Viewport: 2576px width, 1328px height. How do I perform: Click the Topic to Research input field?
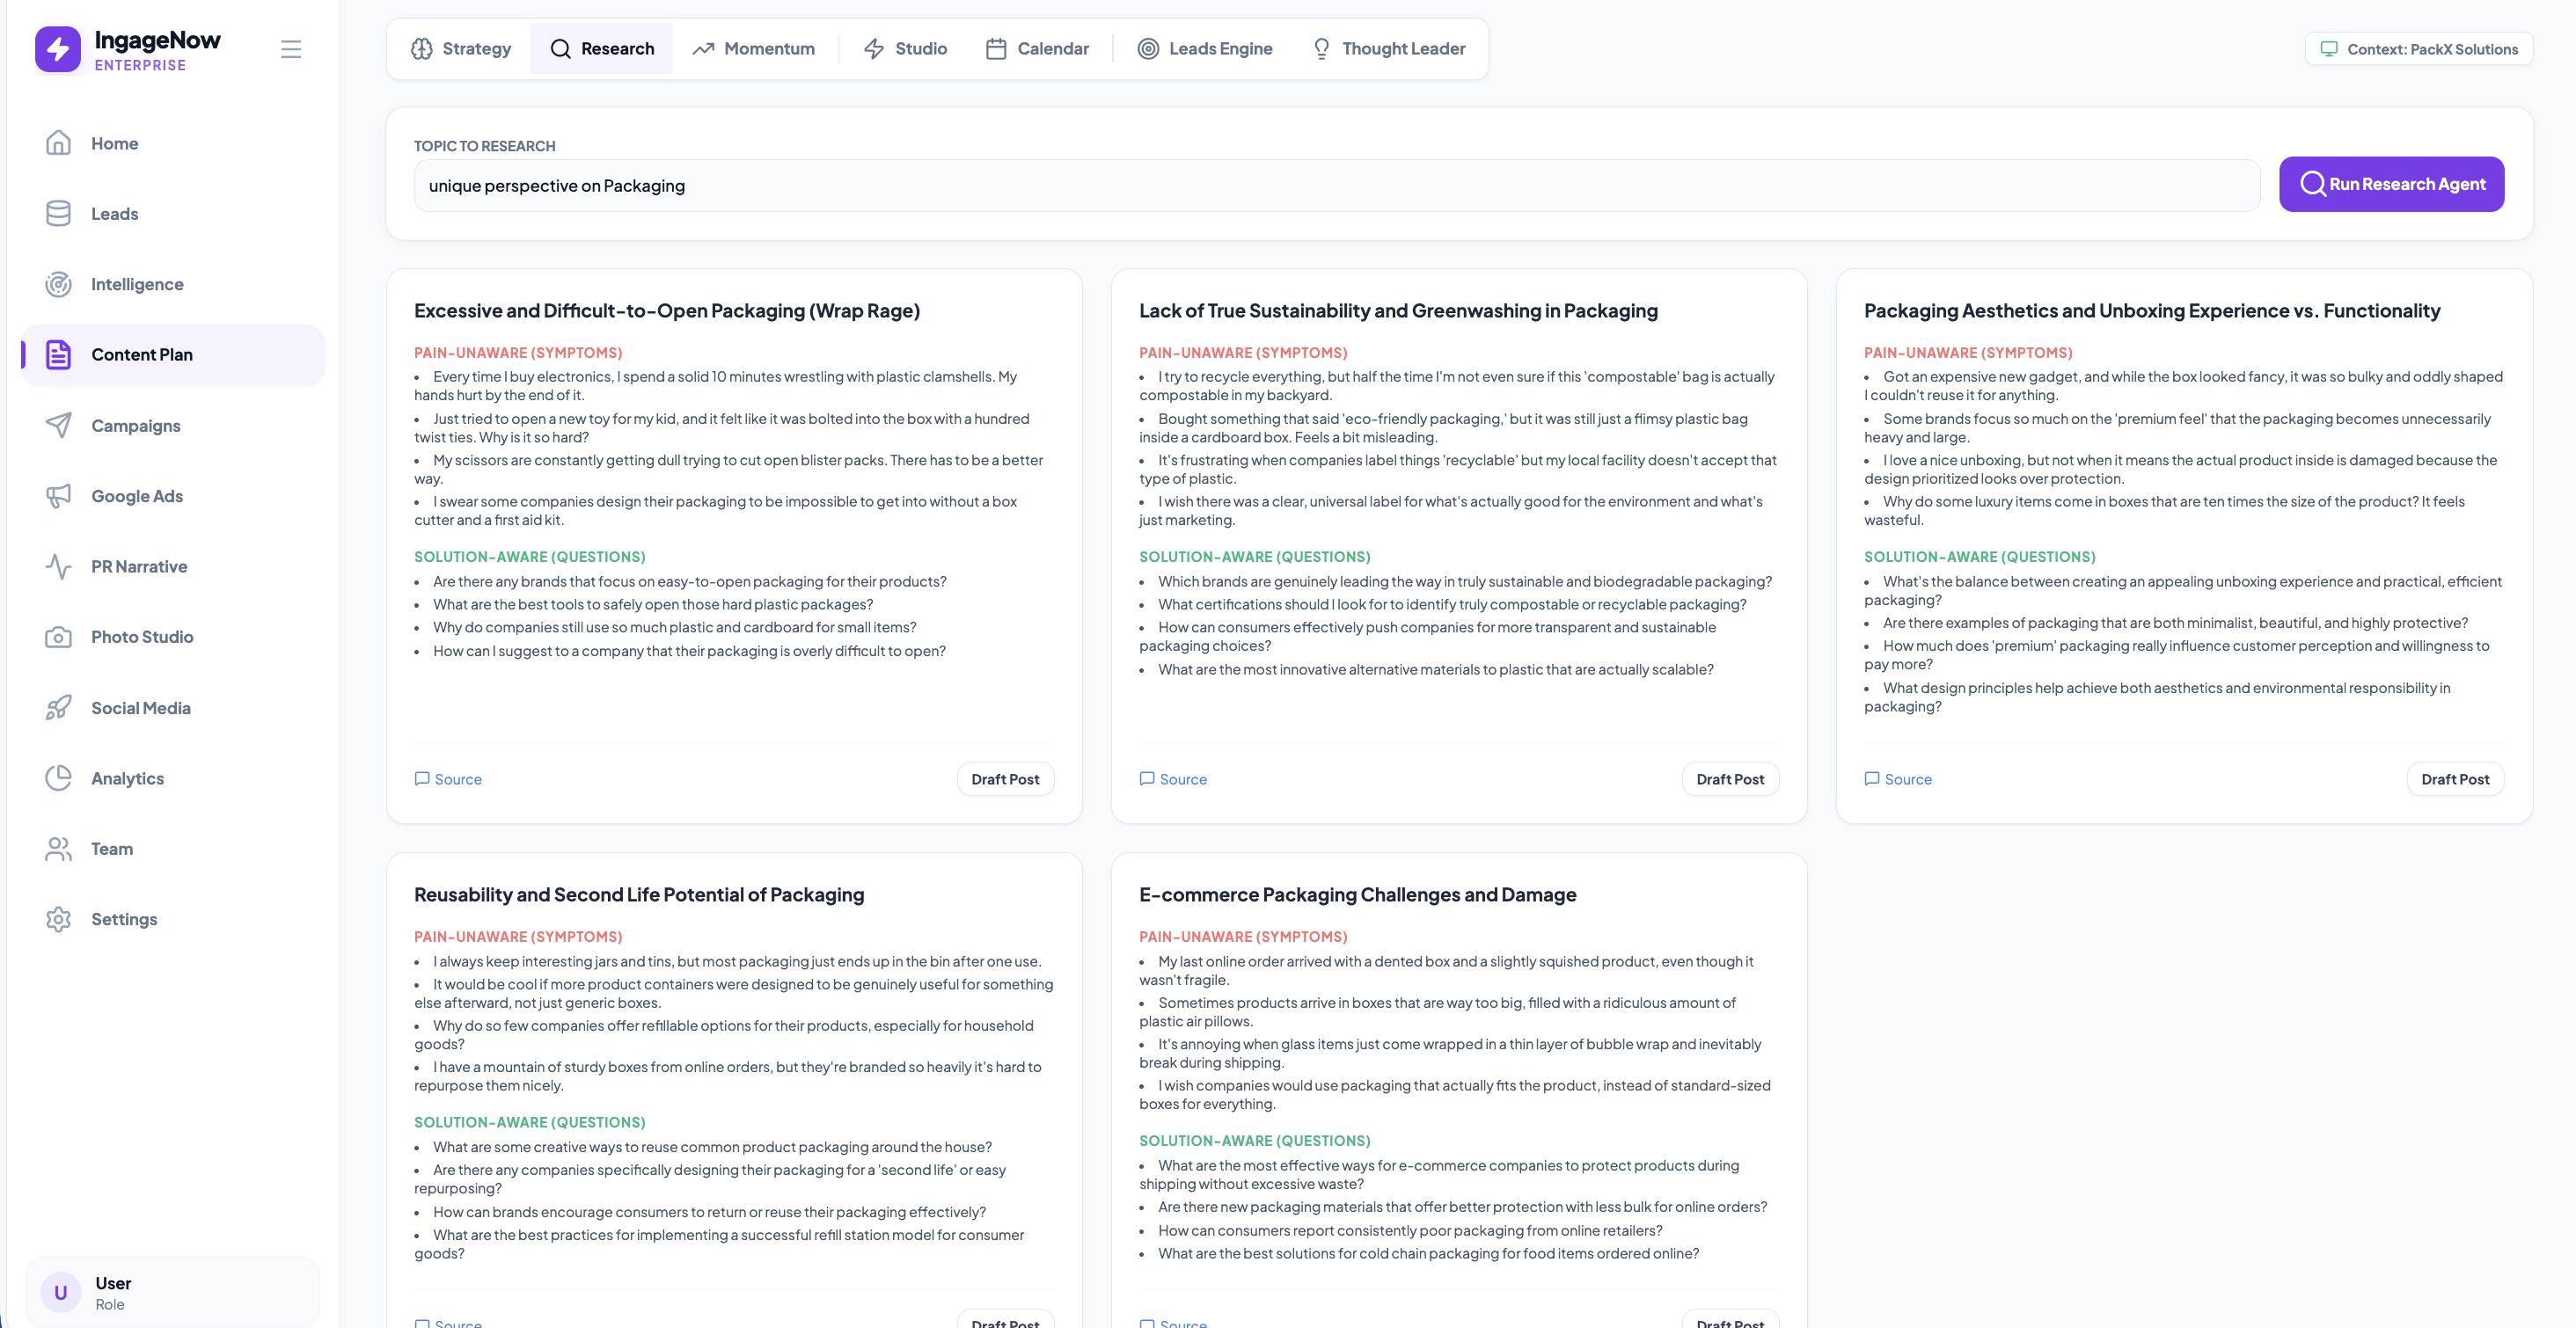click(1336, 186)
